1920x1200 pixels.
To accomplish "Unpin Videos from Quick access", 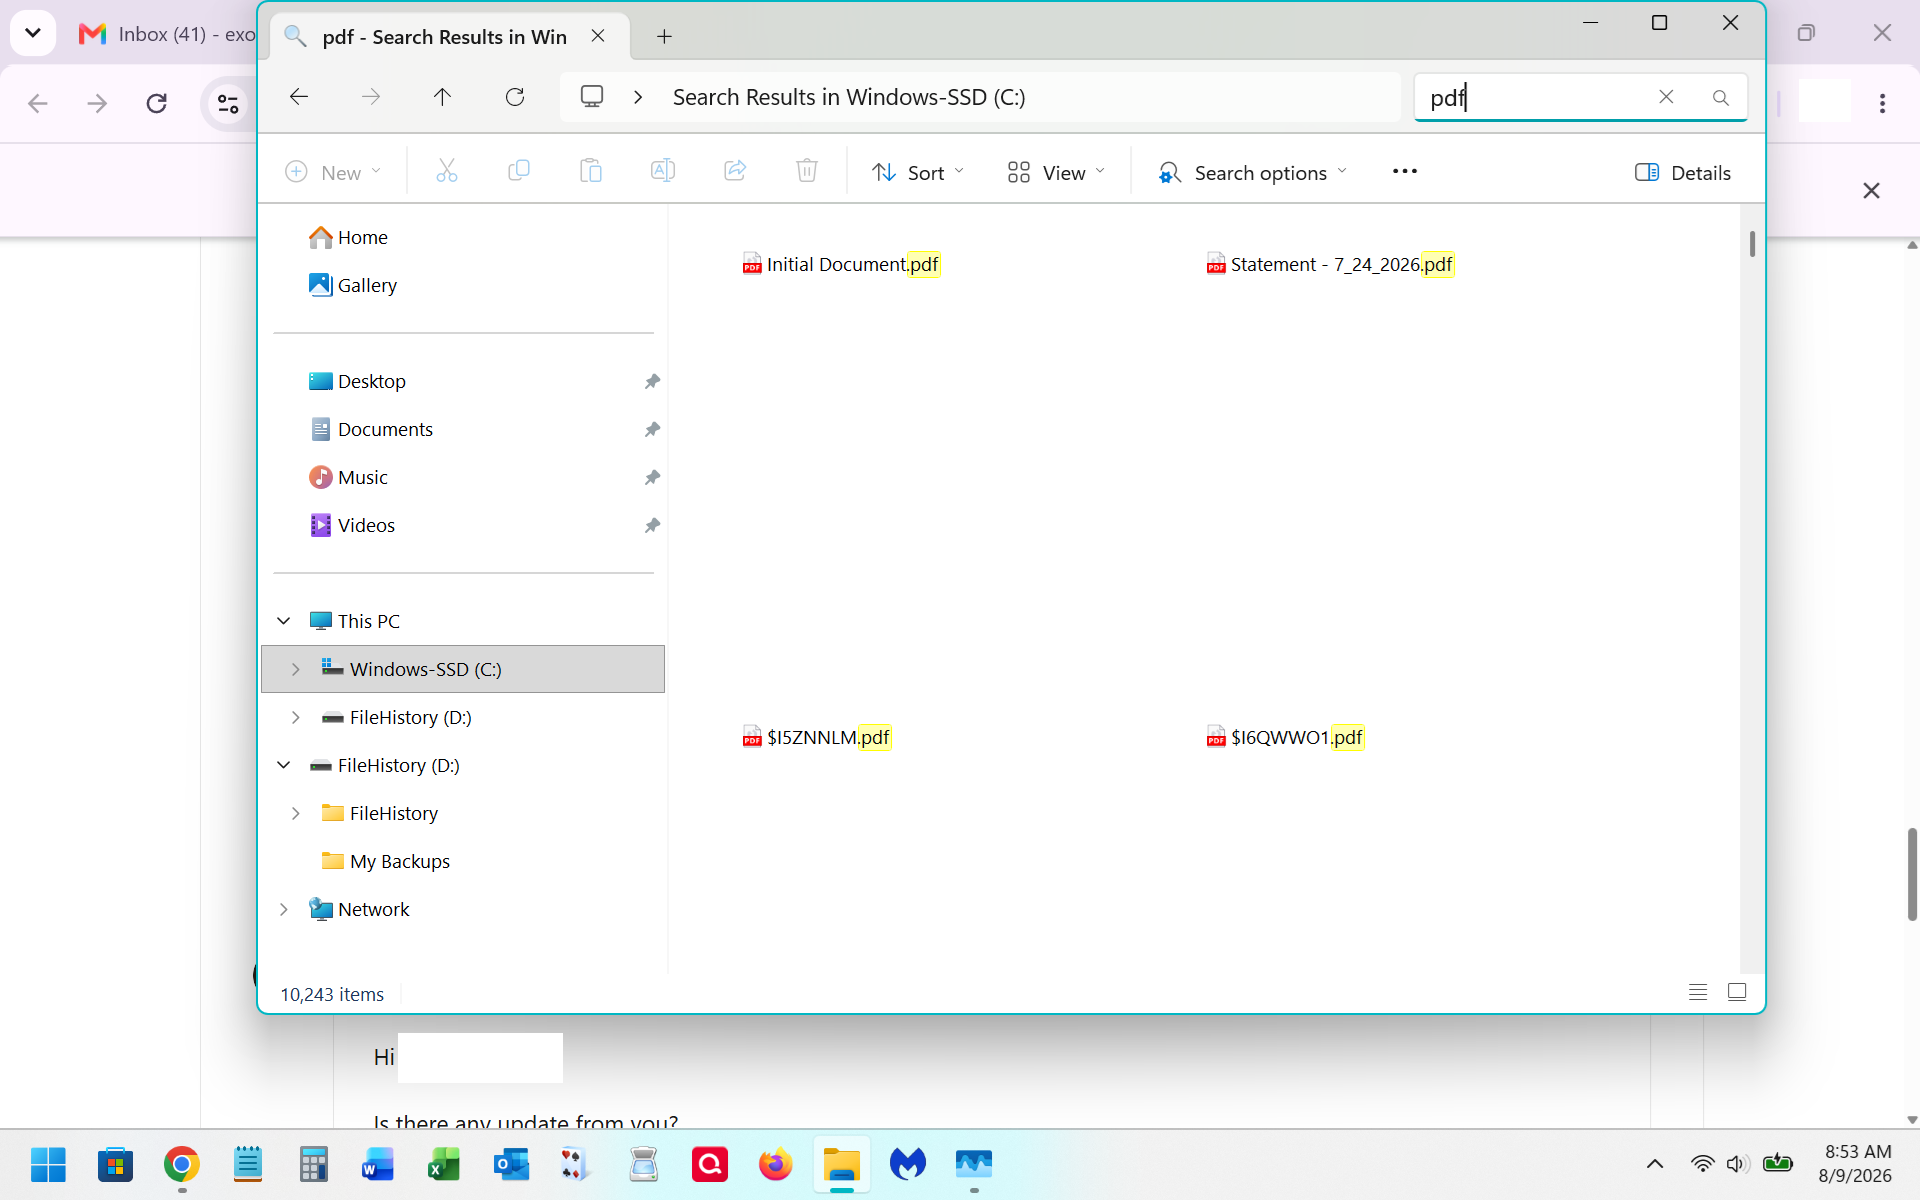I will coord(652,525).
